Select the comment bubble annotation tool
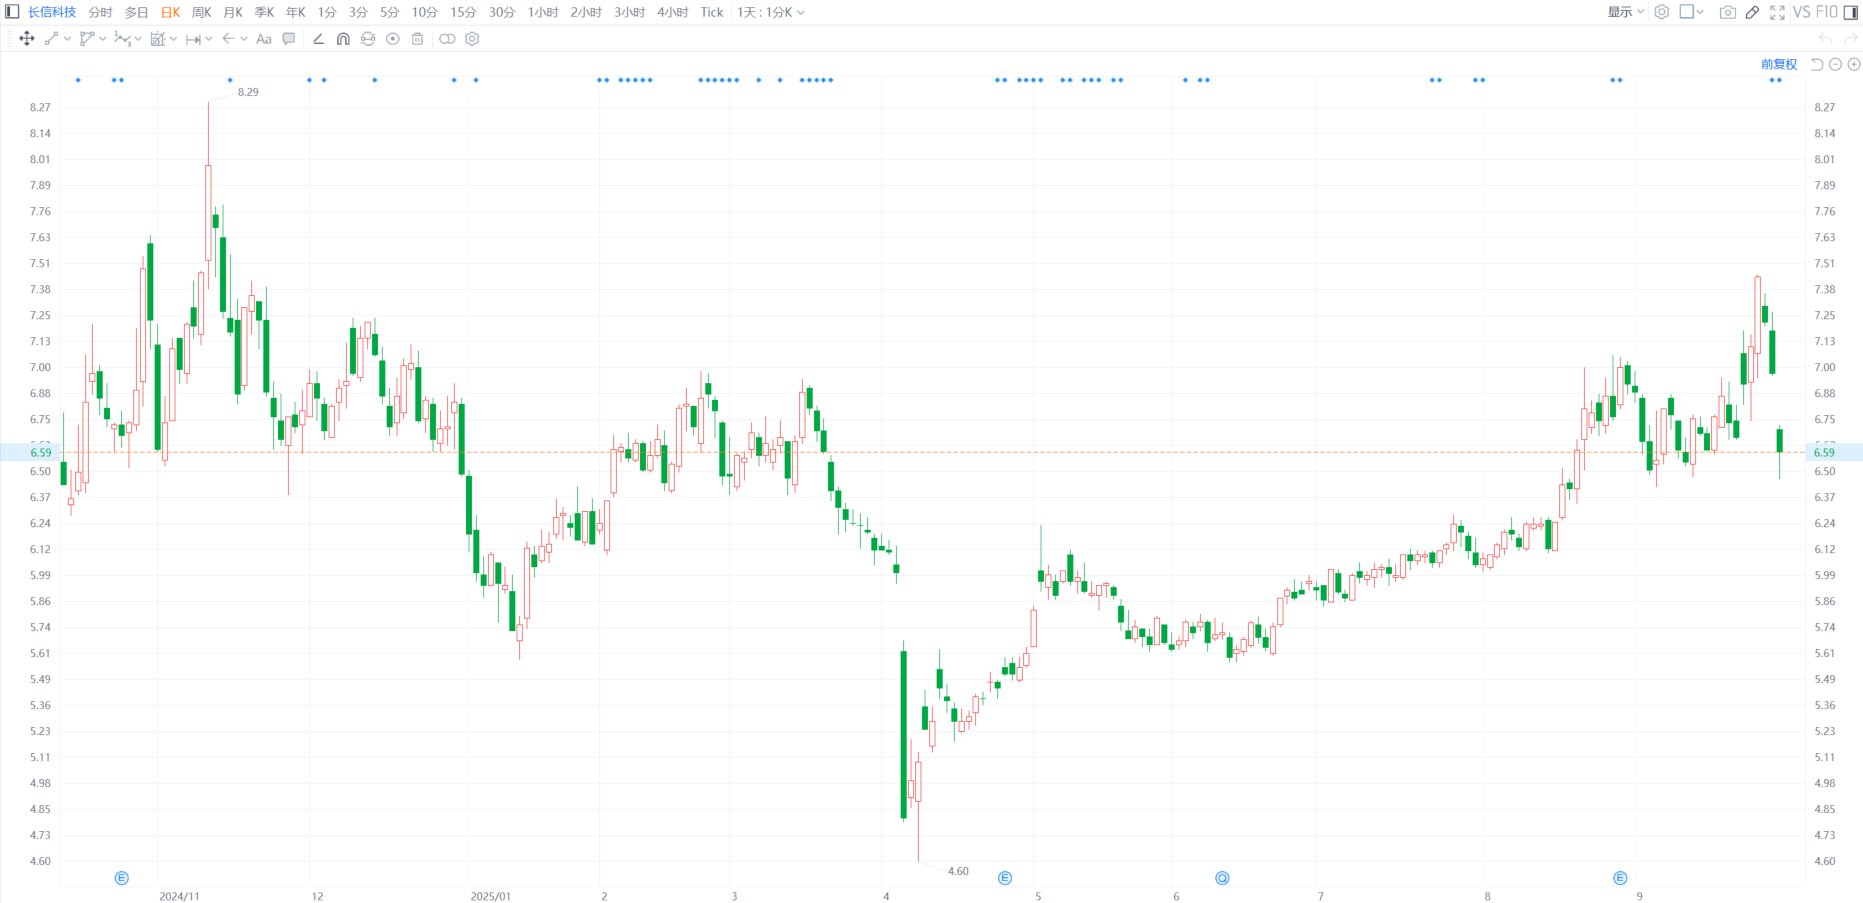 pyautogui.click(x=289, y=39)
